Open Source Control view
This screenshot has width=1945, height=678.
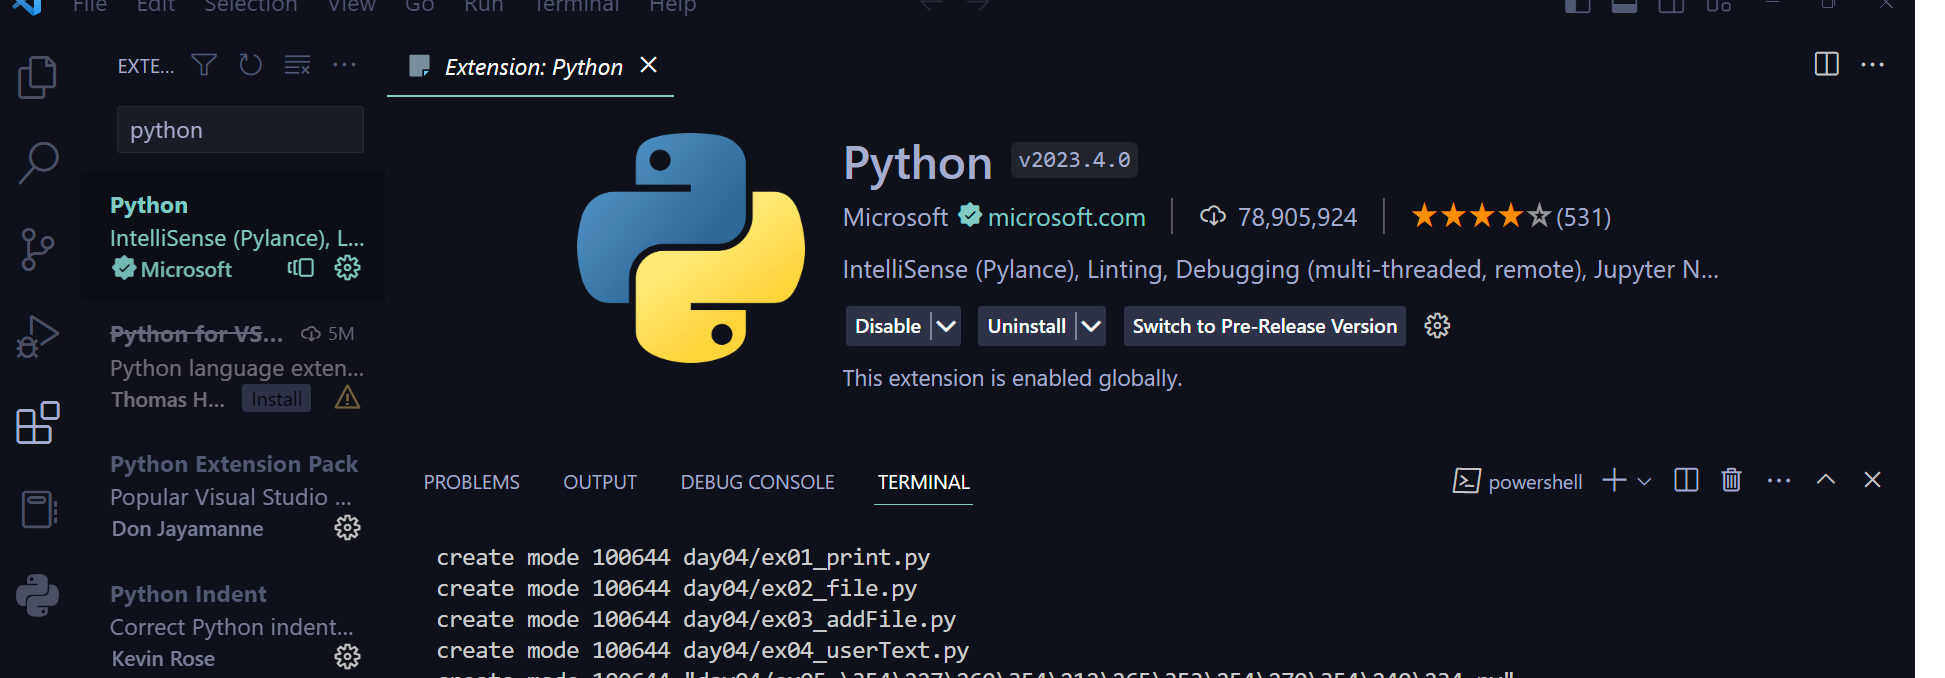tap(38, 249)
